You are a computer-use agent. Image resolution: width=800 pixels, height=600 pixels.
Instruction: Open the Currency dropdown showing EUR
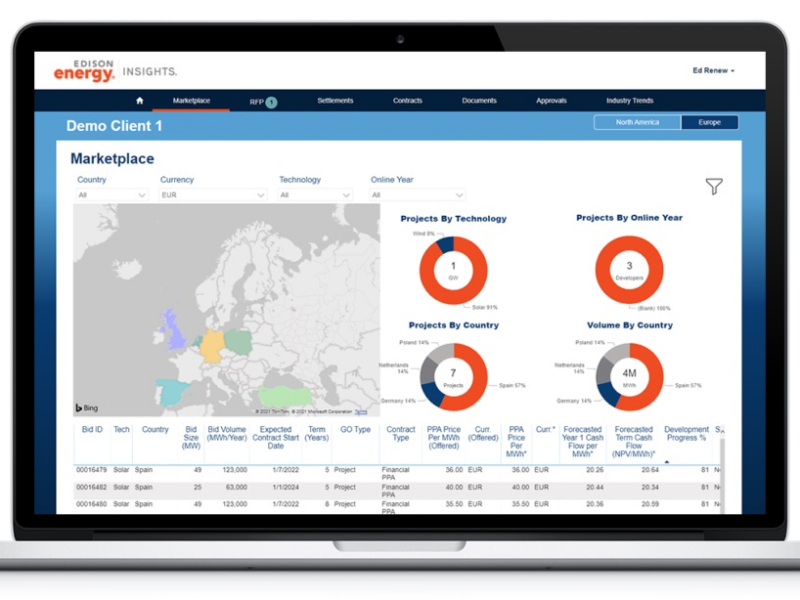(x=213, y=196)
